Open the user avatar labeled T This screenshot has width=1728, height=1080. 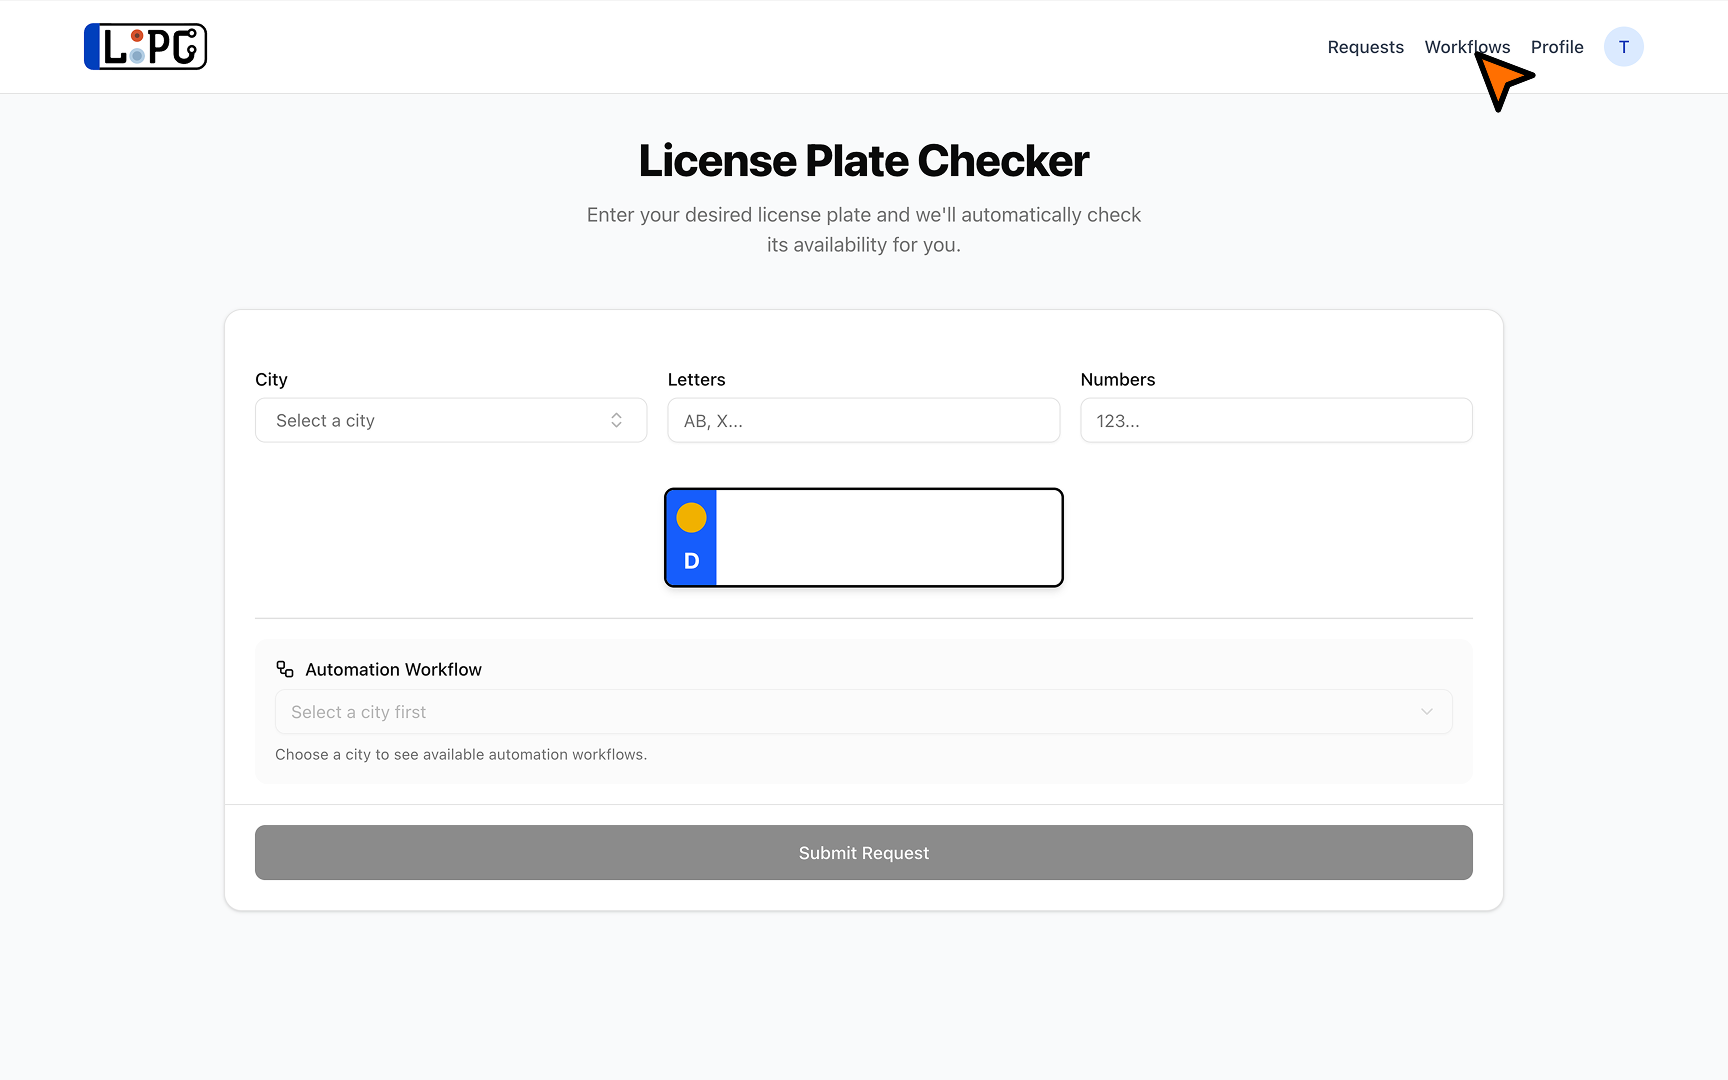(1623, 47)
